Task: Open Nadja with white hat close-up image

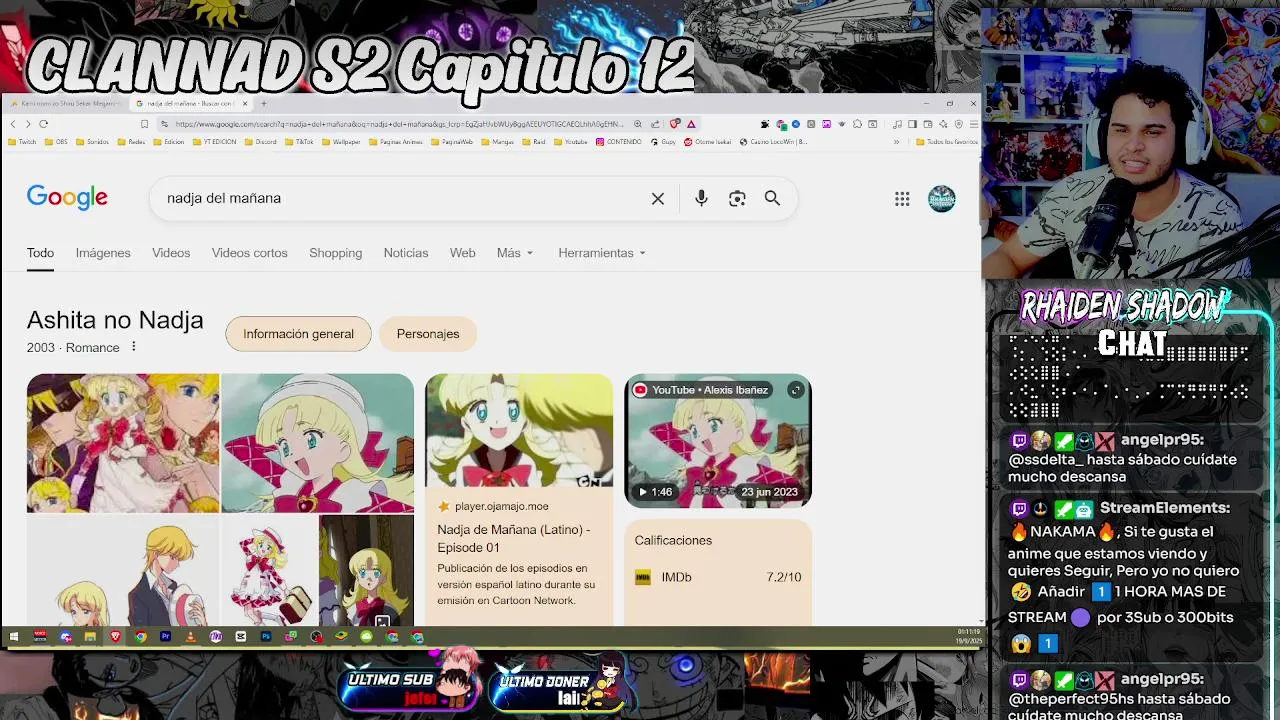Action: 317,443
